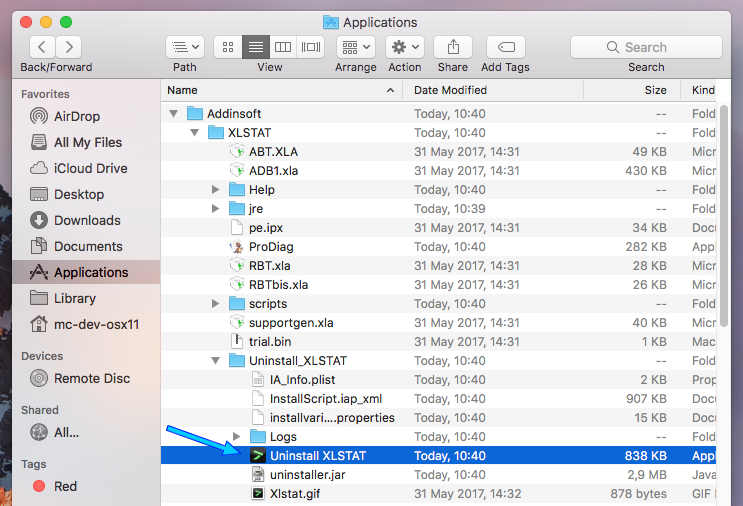This screenshot has height=506, width=743.
Task: Sort by the Name column header
Action: click(x=281, y=90)
